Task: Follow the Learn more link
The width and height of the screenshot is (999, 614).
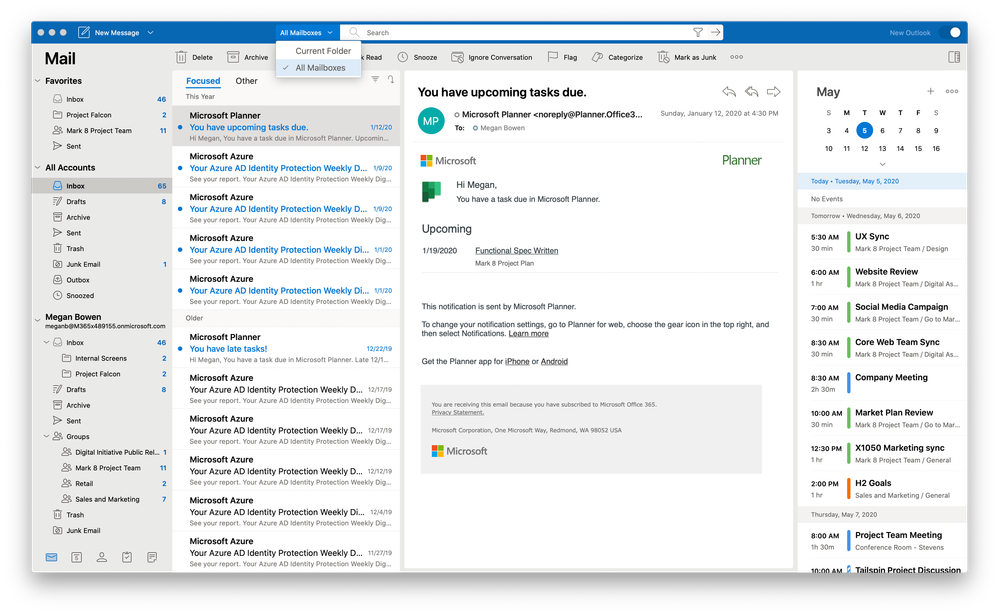Action: [x=528, y=334]
